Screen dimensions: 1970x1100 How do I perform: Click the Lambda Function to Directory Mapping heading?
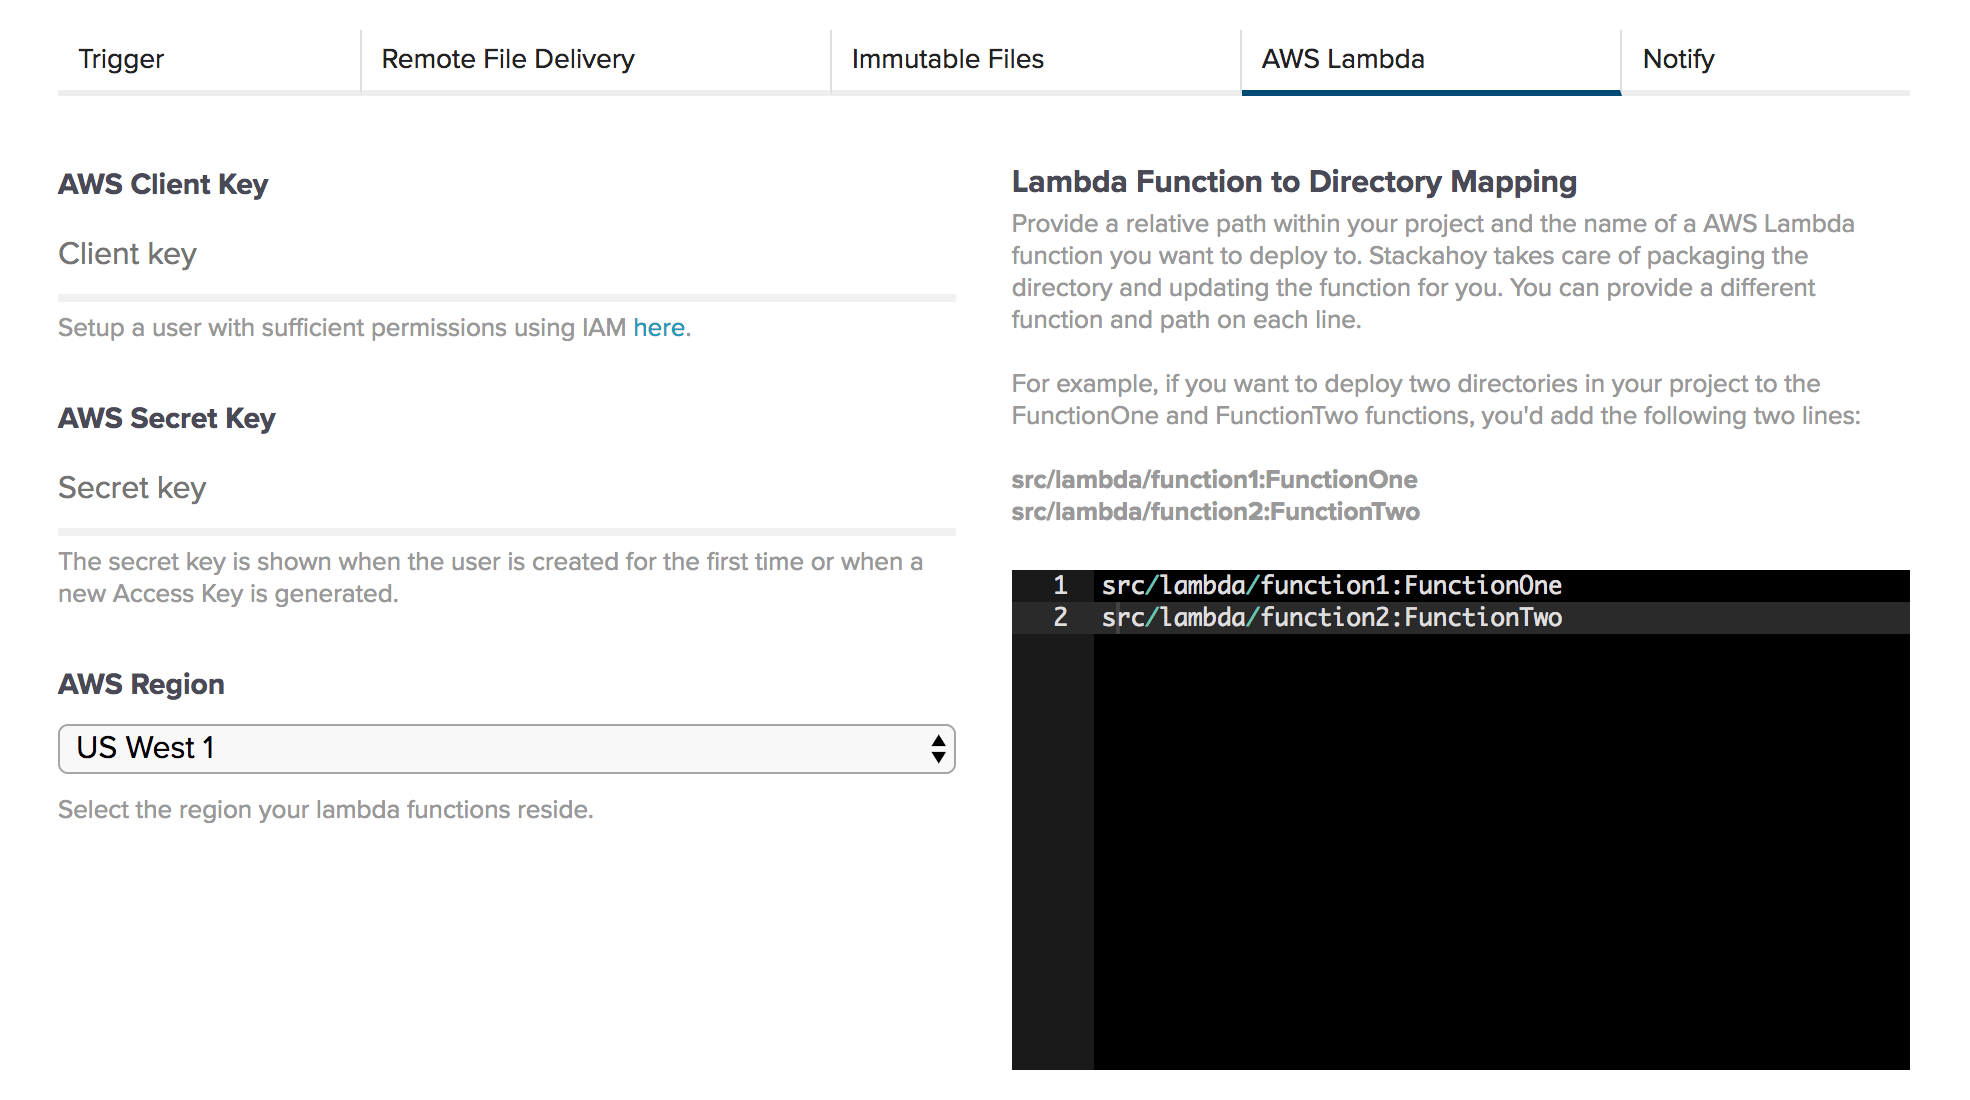click(x=1294, y=182)
